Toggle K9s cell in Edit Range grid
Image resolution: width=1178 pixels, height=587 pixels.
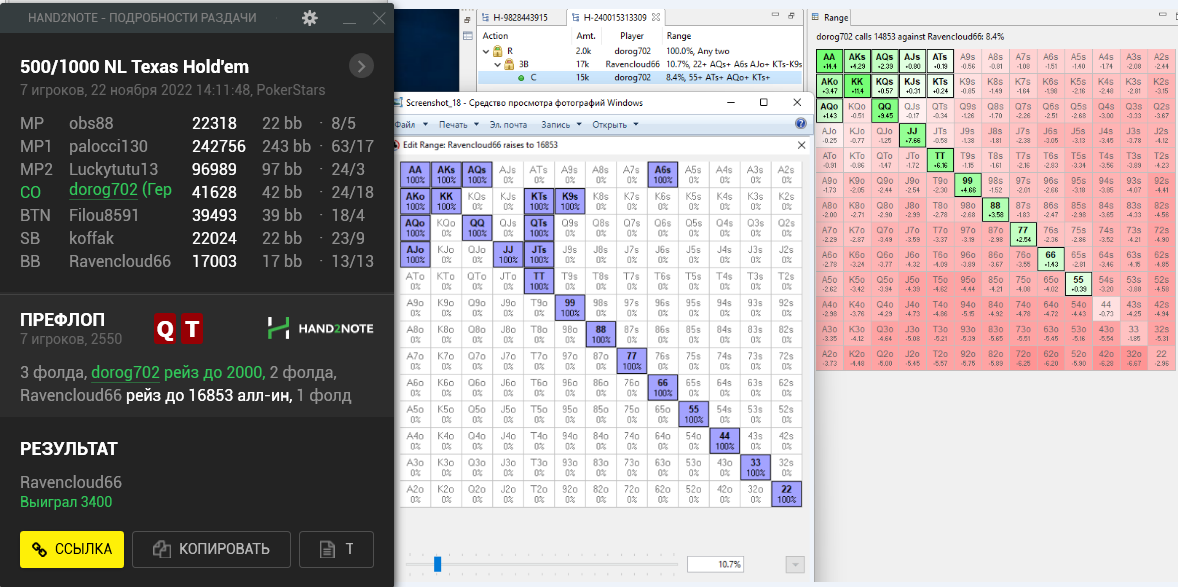point(569,199)
